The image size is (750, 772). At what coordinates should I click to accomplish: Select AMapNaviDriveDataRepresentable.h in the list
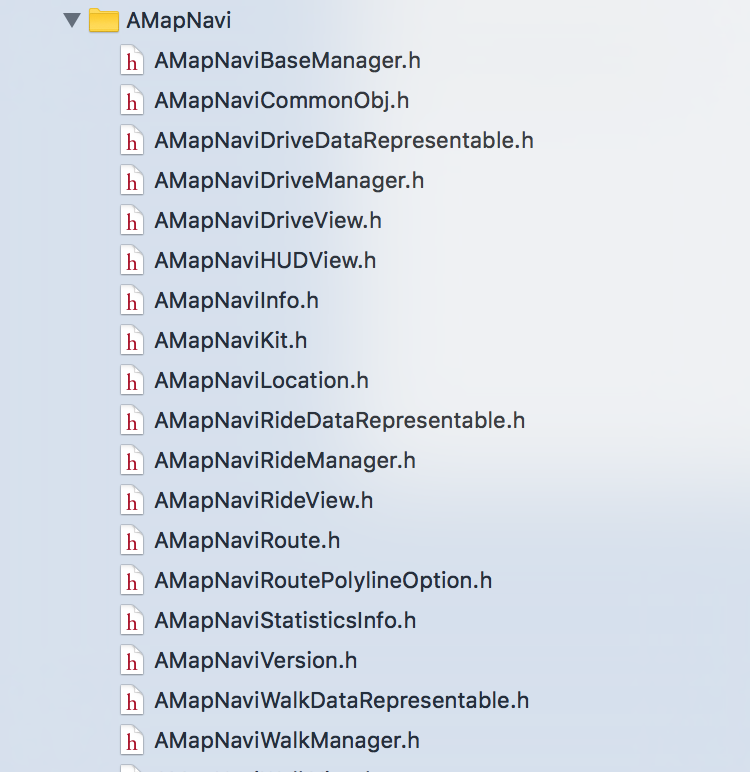click(x=344, y=140)
